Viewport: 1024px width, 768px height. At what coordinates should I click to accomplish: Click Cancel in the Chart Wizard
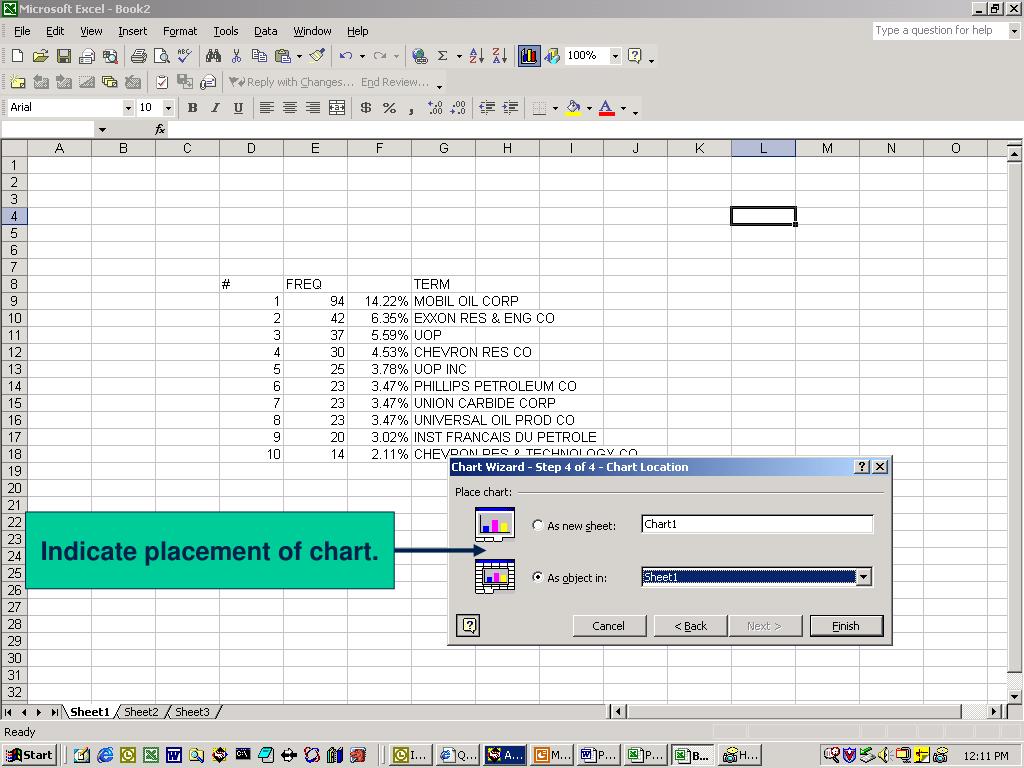pyautogui.click(x=609, y=626)
